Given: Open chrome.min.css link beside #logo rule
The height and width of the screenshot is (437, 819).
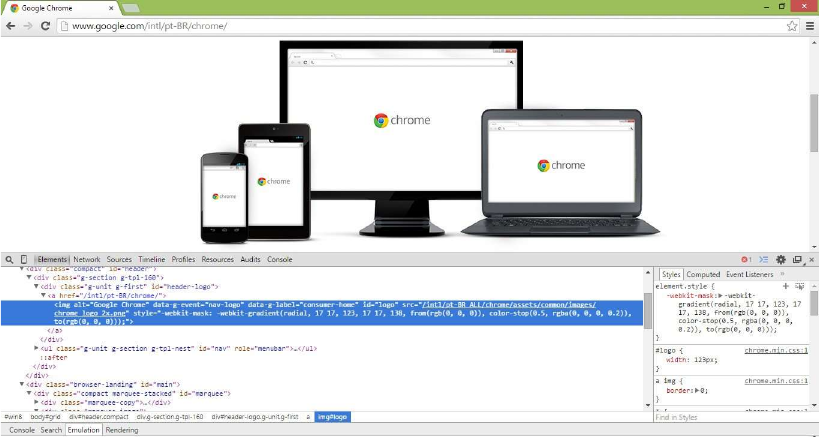Looking at the screenshot, I should pos(775,350).
